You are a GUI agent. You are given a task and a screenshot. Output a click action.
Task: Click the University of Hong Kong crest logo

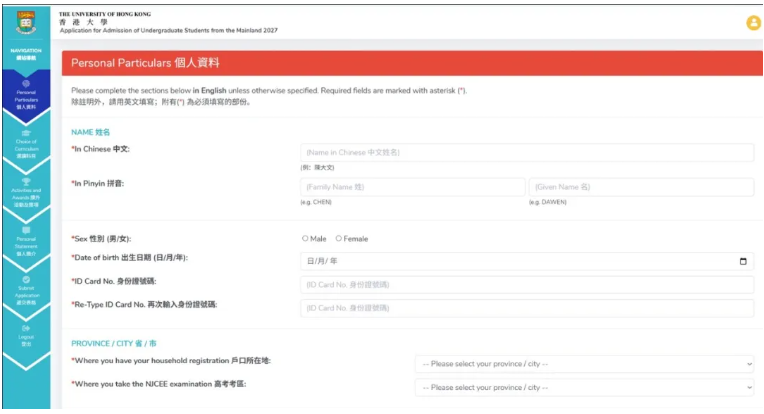26,22
